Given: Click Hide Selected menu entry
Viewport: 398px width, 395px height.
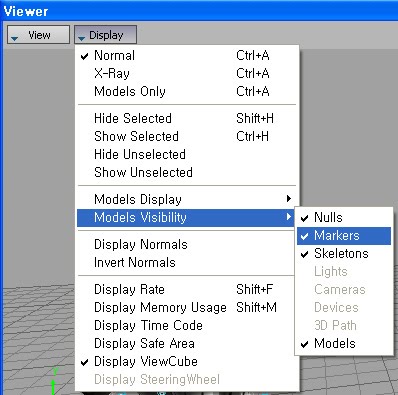Looking at the screenshot, I should (x=186, y=118).
